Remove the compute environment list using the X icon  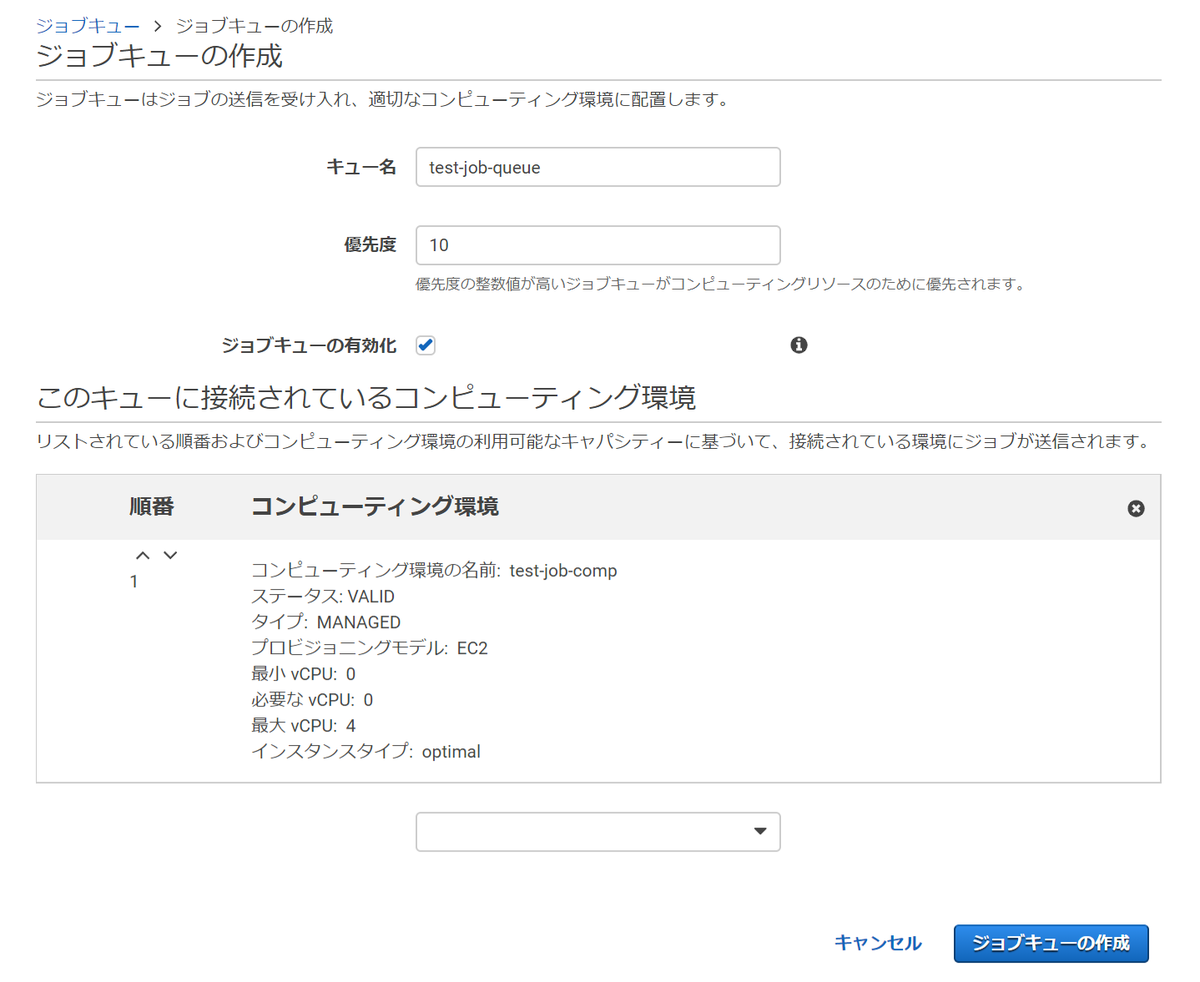[x=1135, y=508]
